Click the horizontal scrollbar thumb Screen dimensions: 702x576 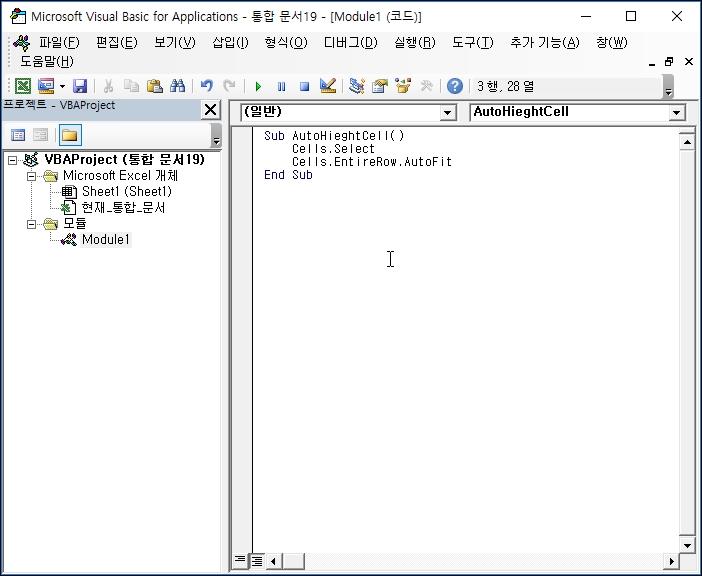pyautogui.click(x=294, y=561)
